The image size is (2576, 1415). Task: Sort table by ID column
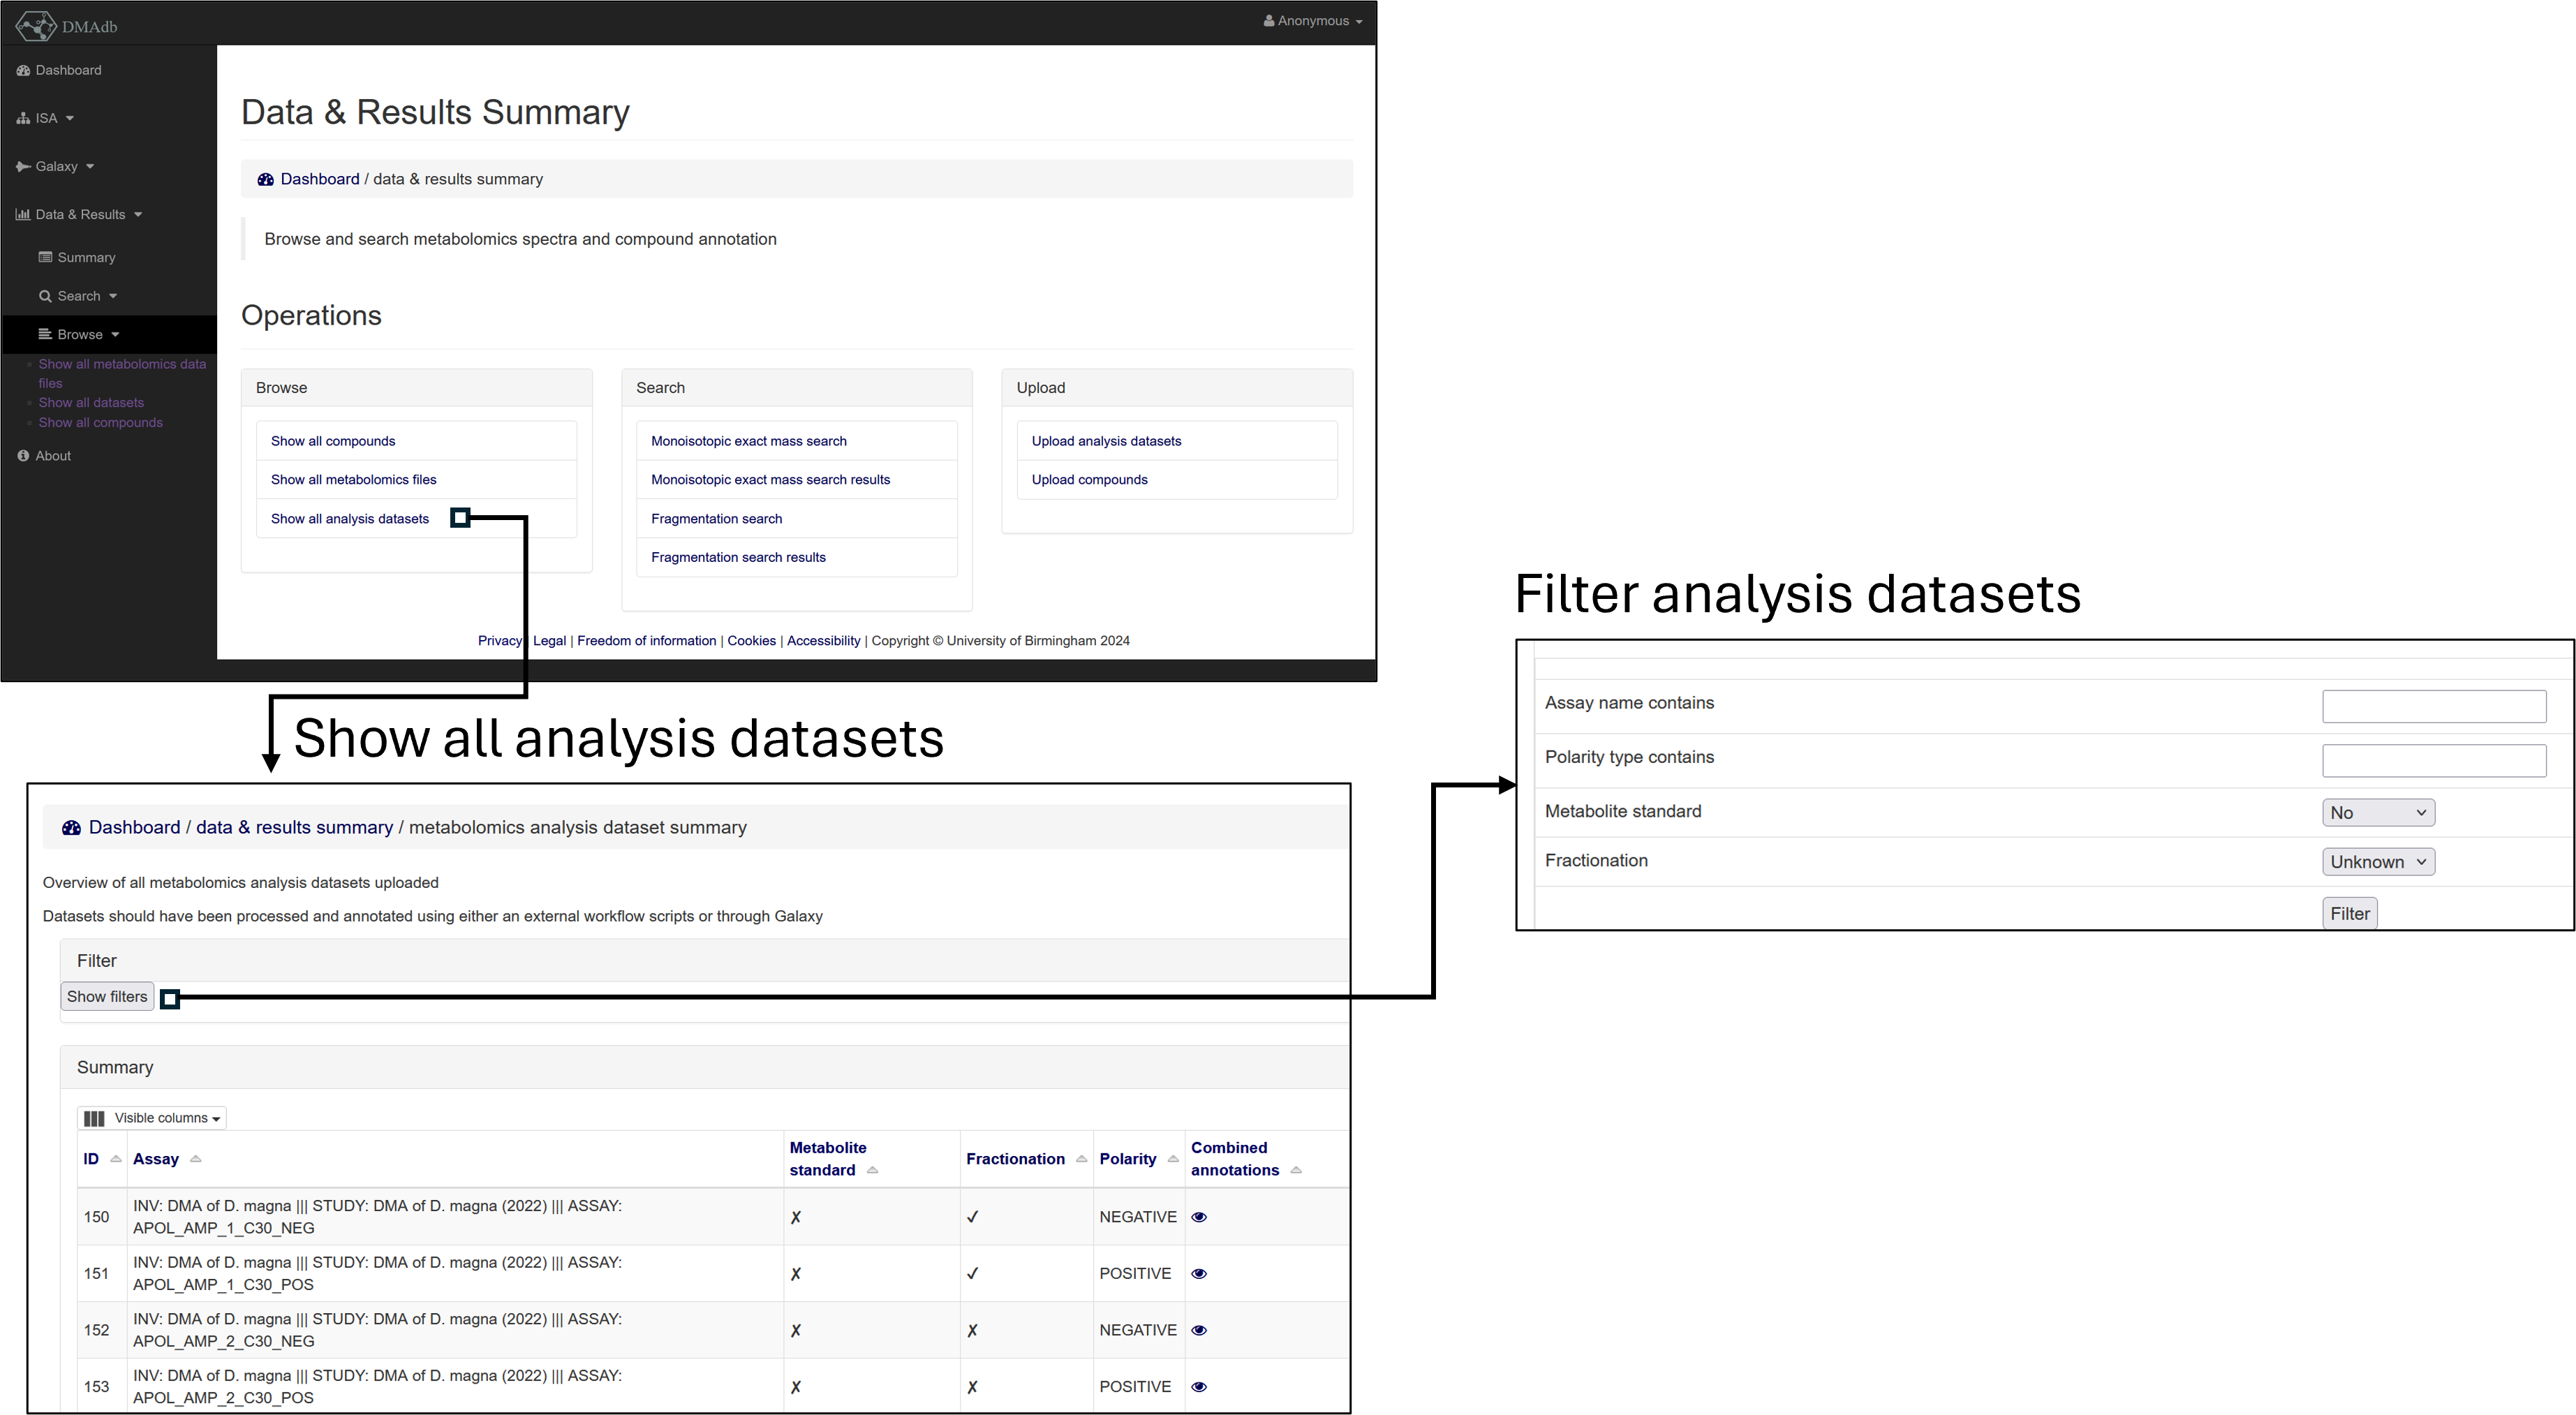[101, 1159]
